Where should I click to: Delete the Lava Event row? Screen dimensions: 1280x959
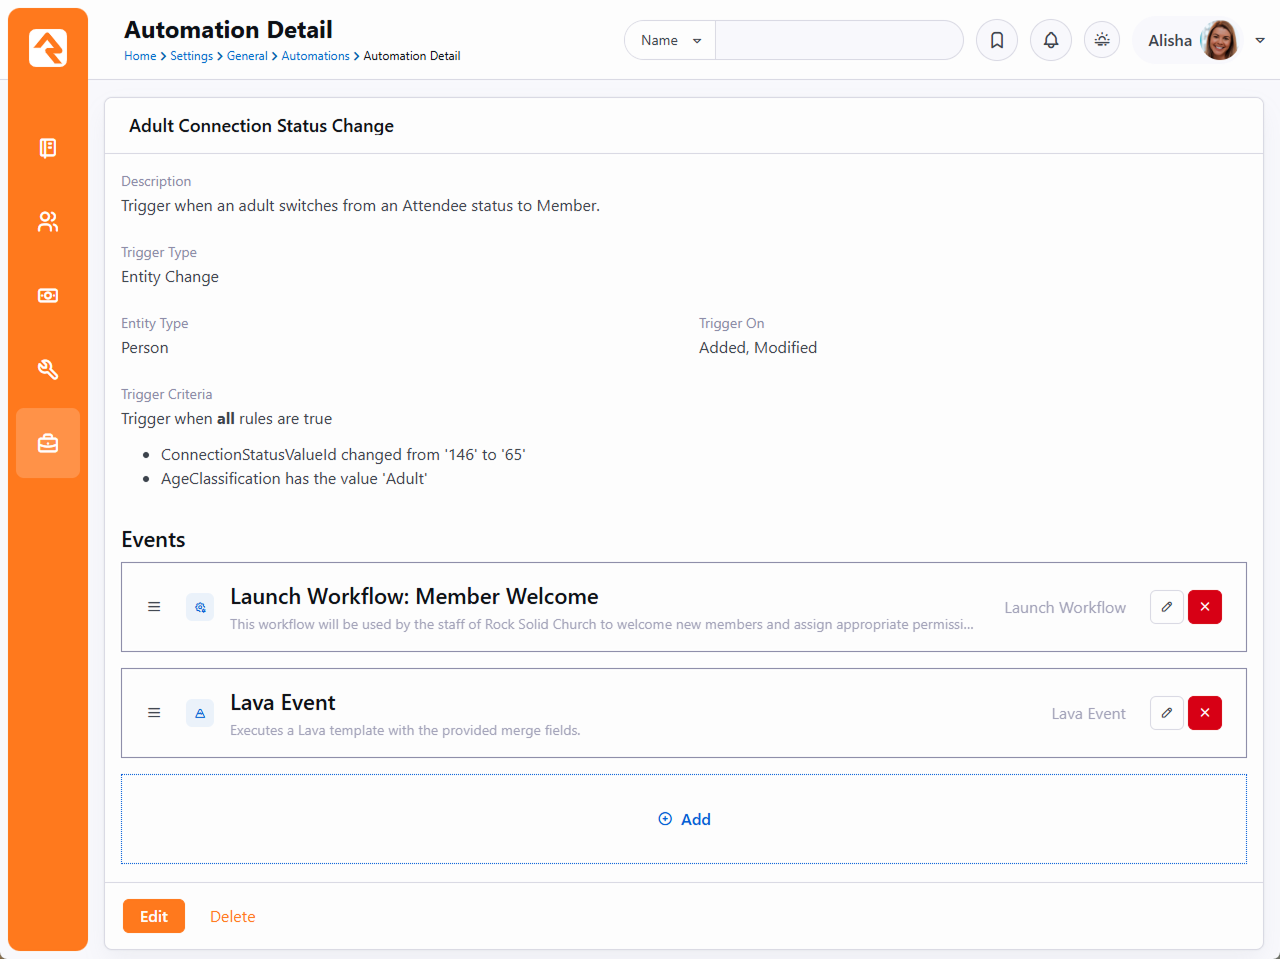pyautogui.click(x=1205, y=713)
